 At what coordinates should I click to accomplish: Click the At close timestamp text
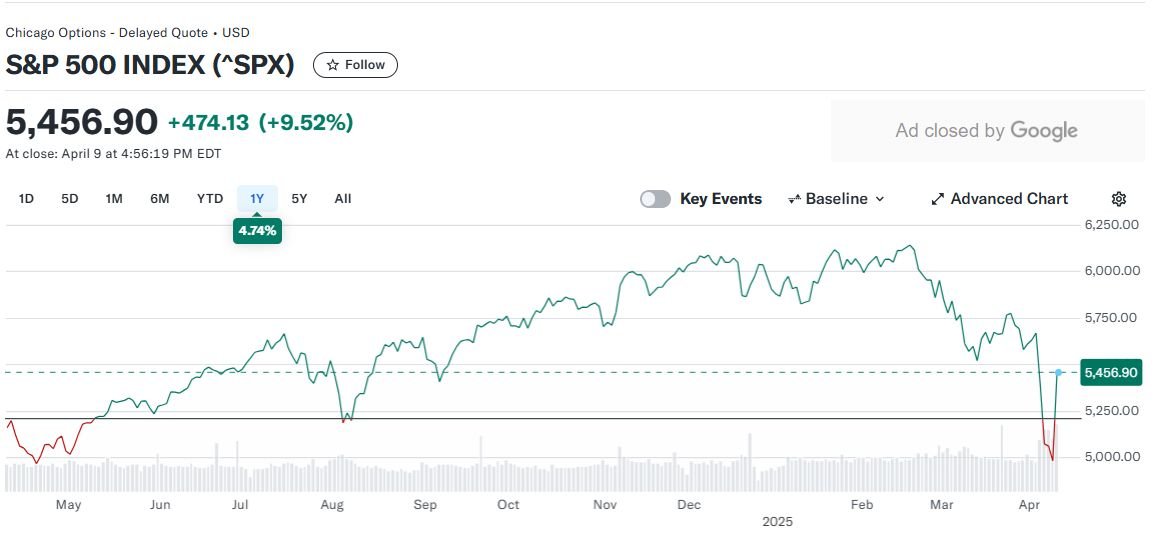[113, 154]
